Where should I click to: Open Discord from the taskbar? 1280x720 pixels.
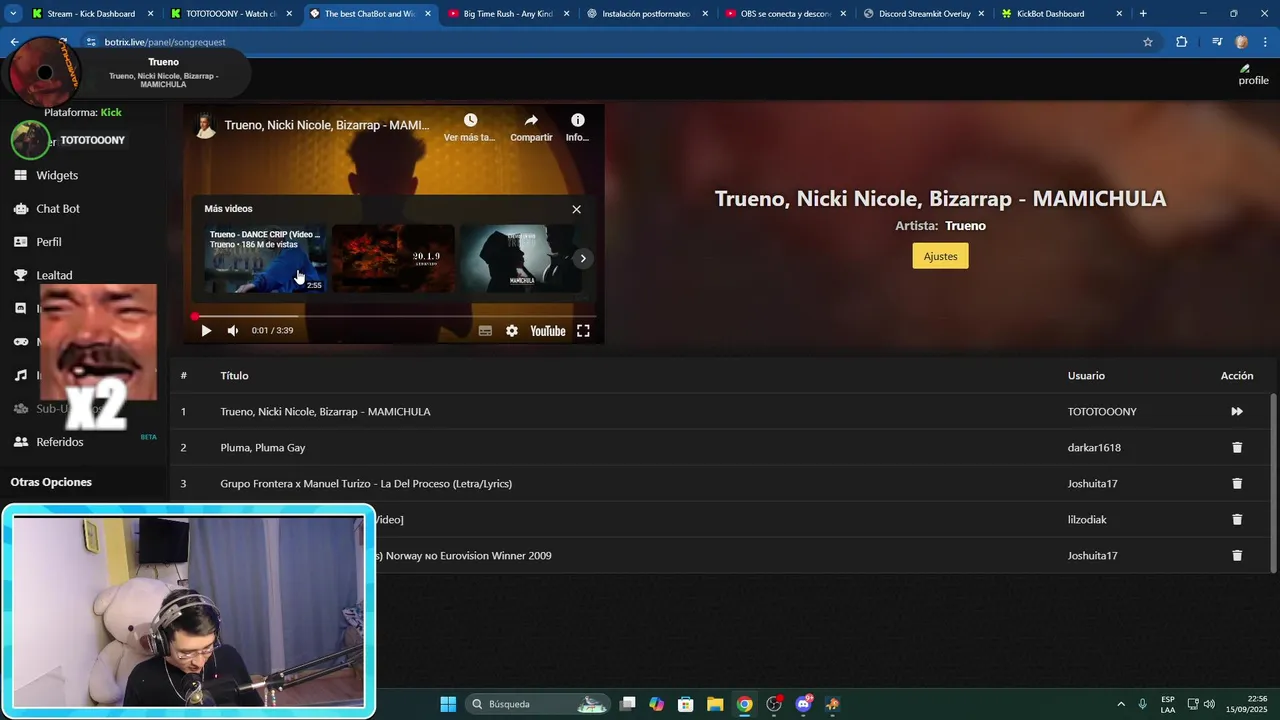[x=803, y=704]
